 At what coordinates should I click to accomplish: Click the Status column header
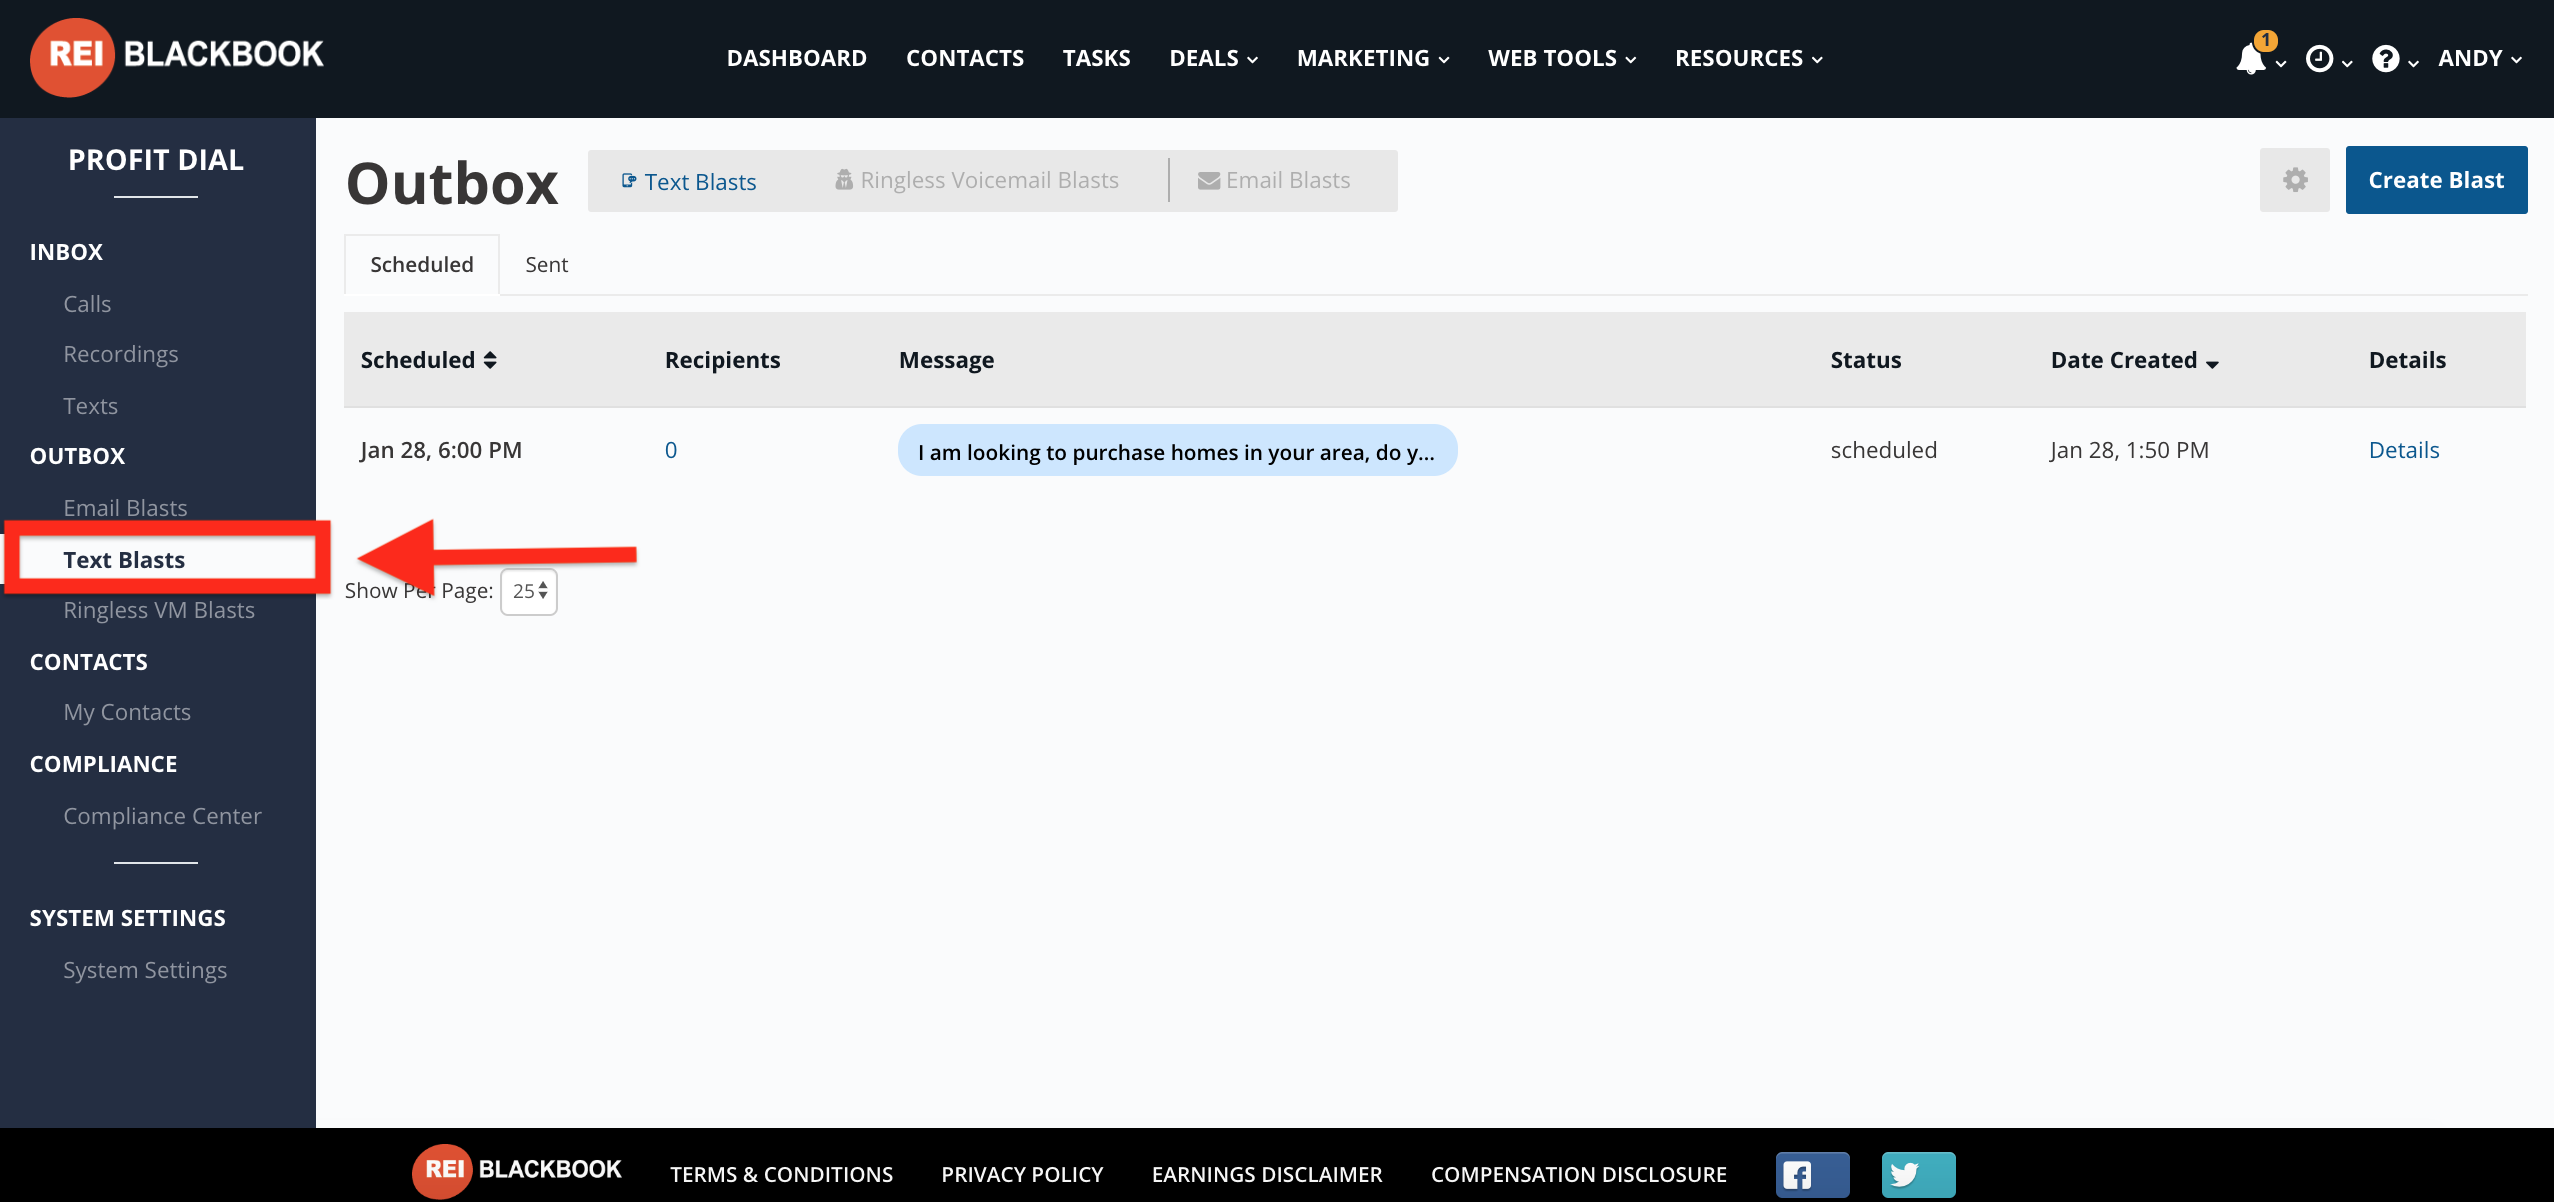[1866, 360]
